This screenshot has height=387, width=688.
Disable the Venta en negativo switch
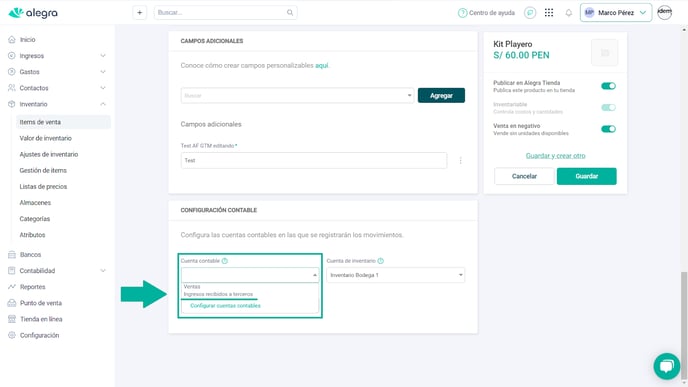pyautogui.click(x=608, y=129)
